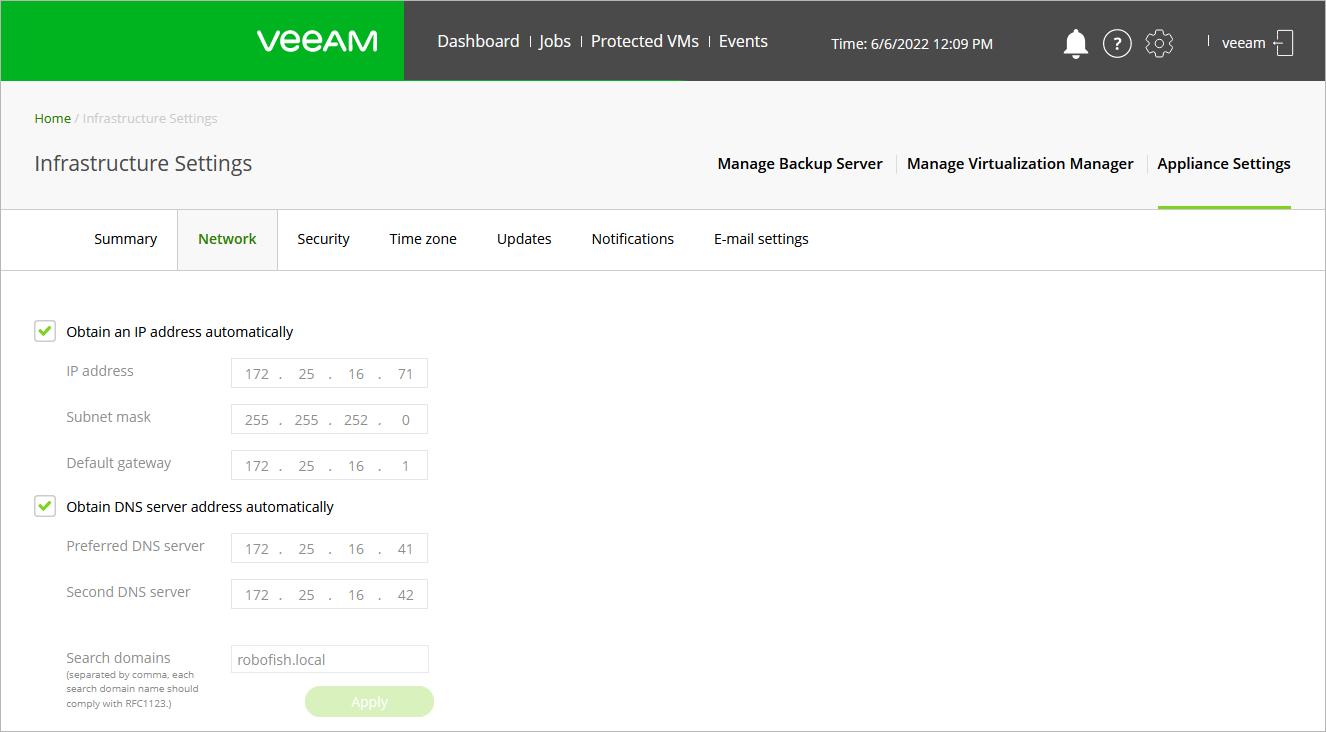
Task: Click the Subnet mask input field
Action: 329,419
